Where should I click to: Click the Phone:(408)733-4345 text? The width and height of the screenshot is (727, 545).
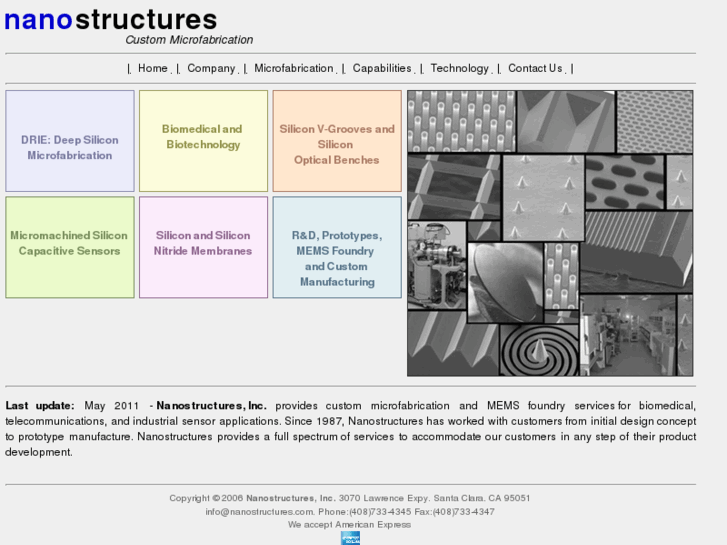pos(364,512)
